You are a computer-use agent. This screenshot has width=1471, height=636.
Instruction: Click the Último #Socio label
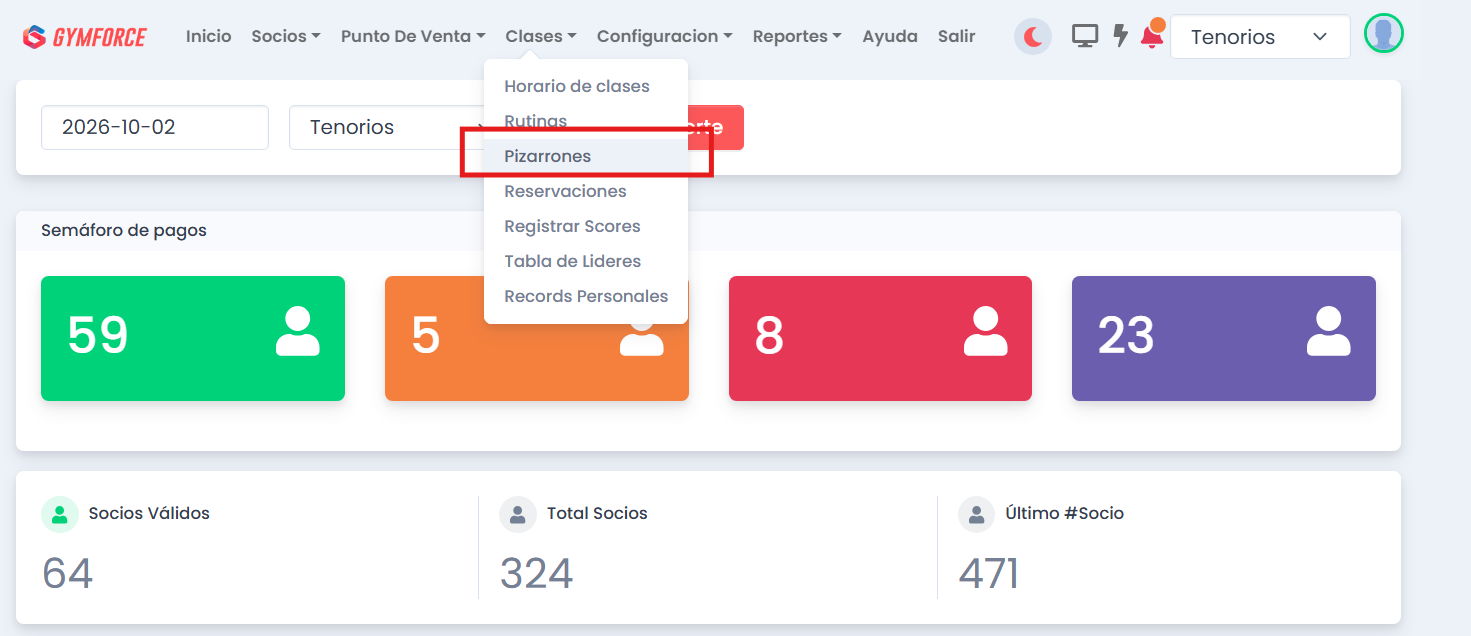1065,513
